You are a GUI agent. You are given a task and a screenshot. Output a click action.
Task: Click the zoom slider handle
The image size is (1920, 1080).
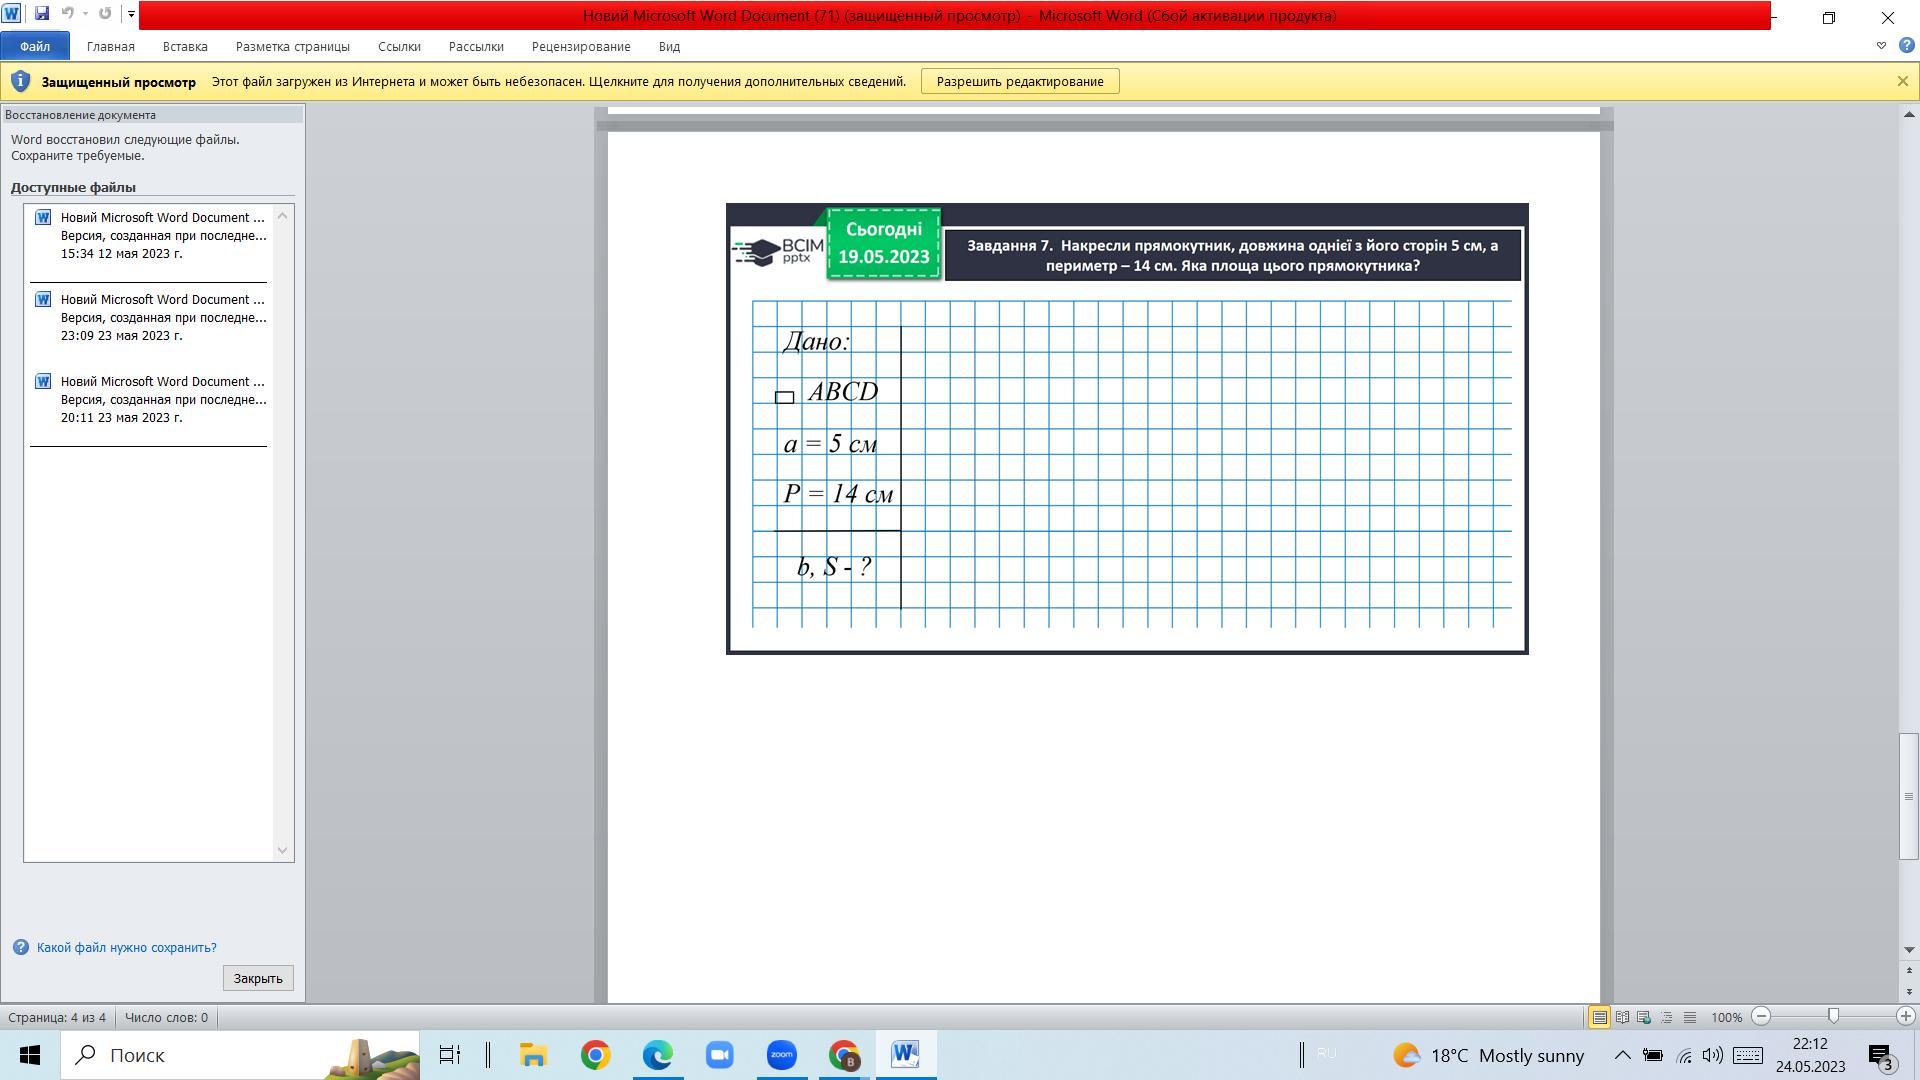coord(1833,1016)
